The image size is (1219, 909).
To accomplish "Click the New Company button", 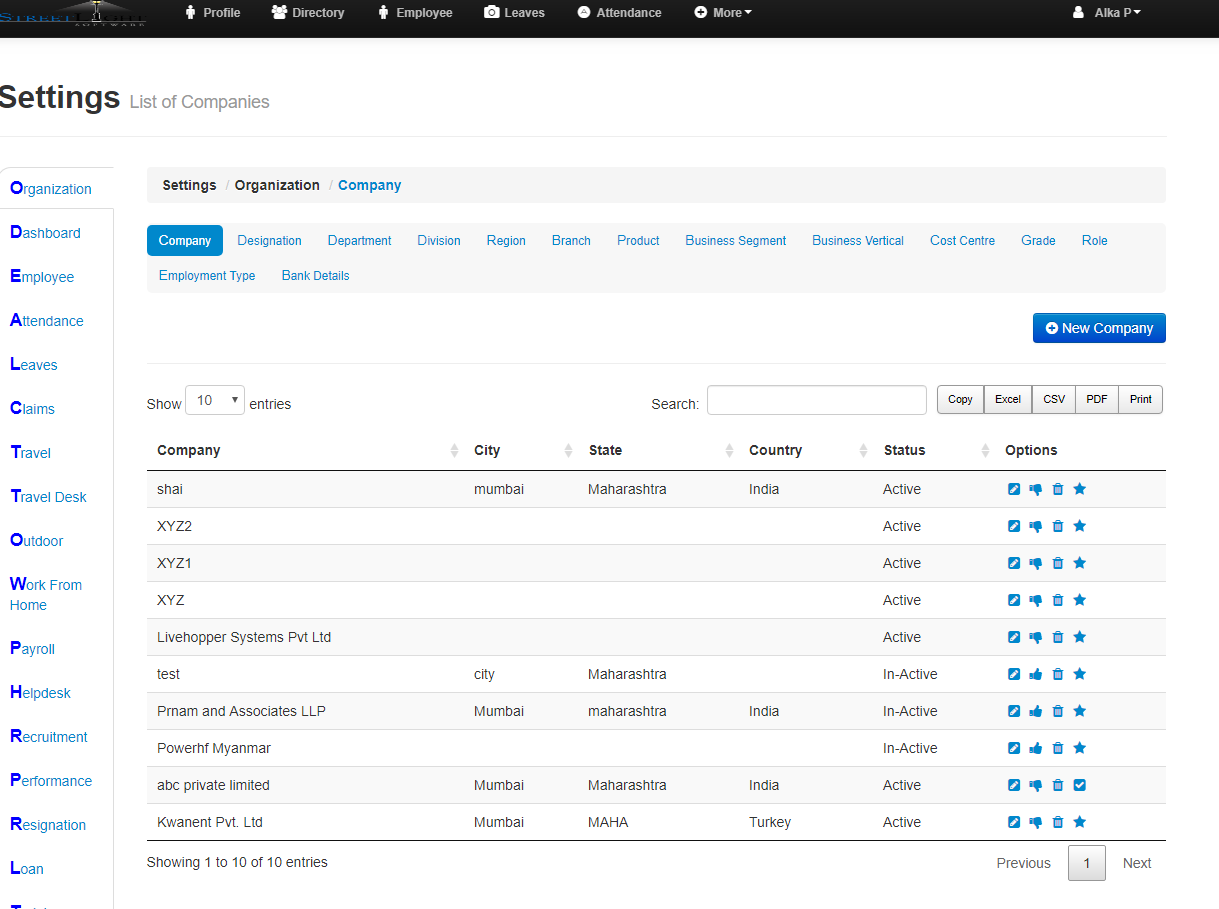I will click(x=1099, y=328).
